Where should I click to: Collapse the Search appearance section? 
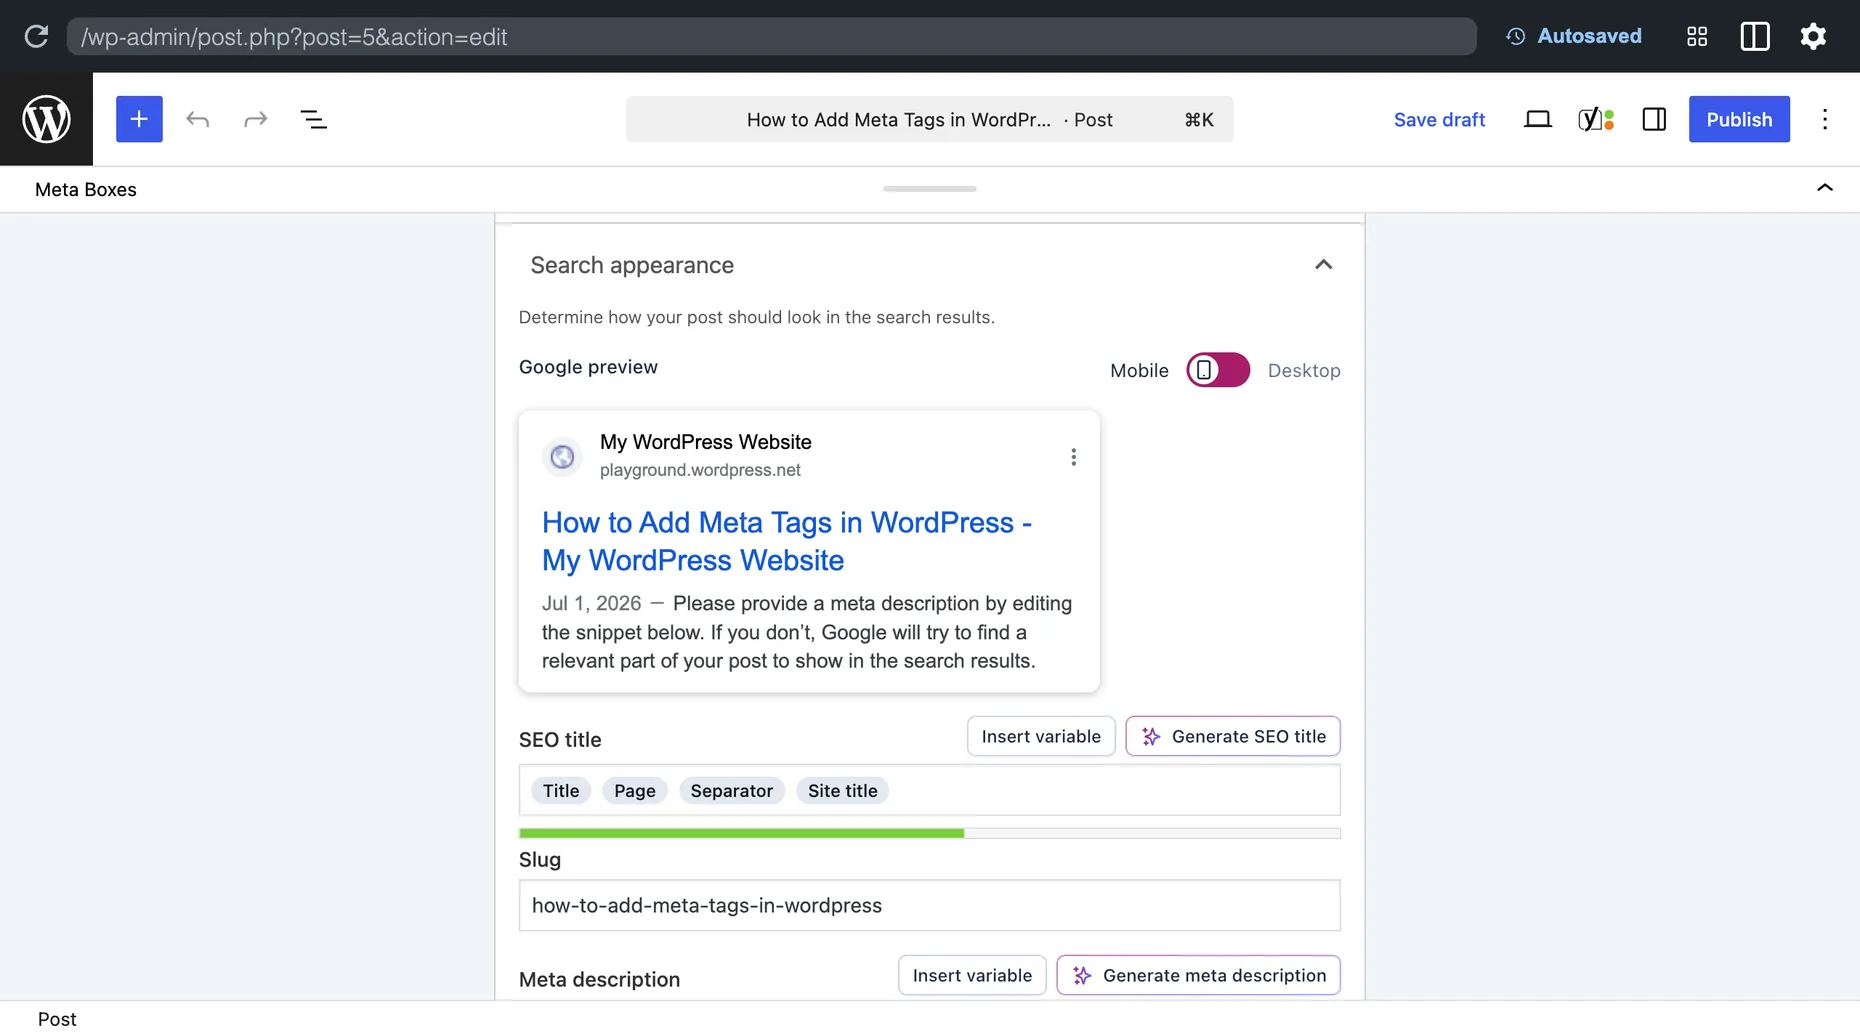tap(1323, 265)
